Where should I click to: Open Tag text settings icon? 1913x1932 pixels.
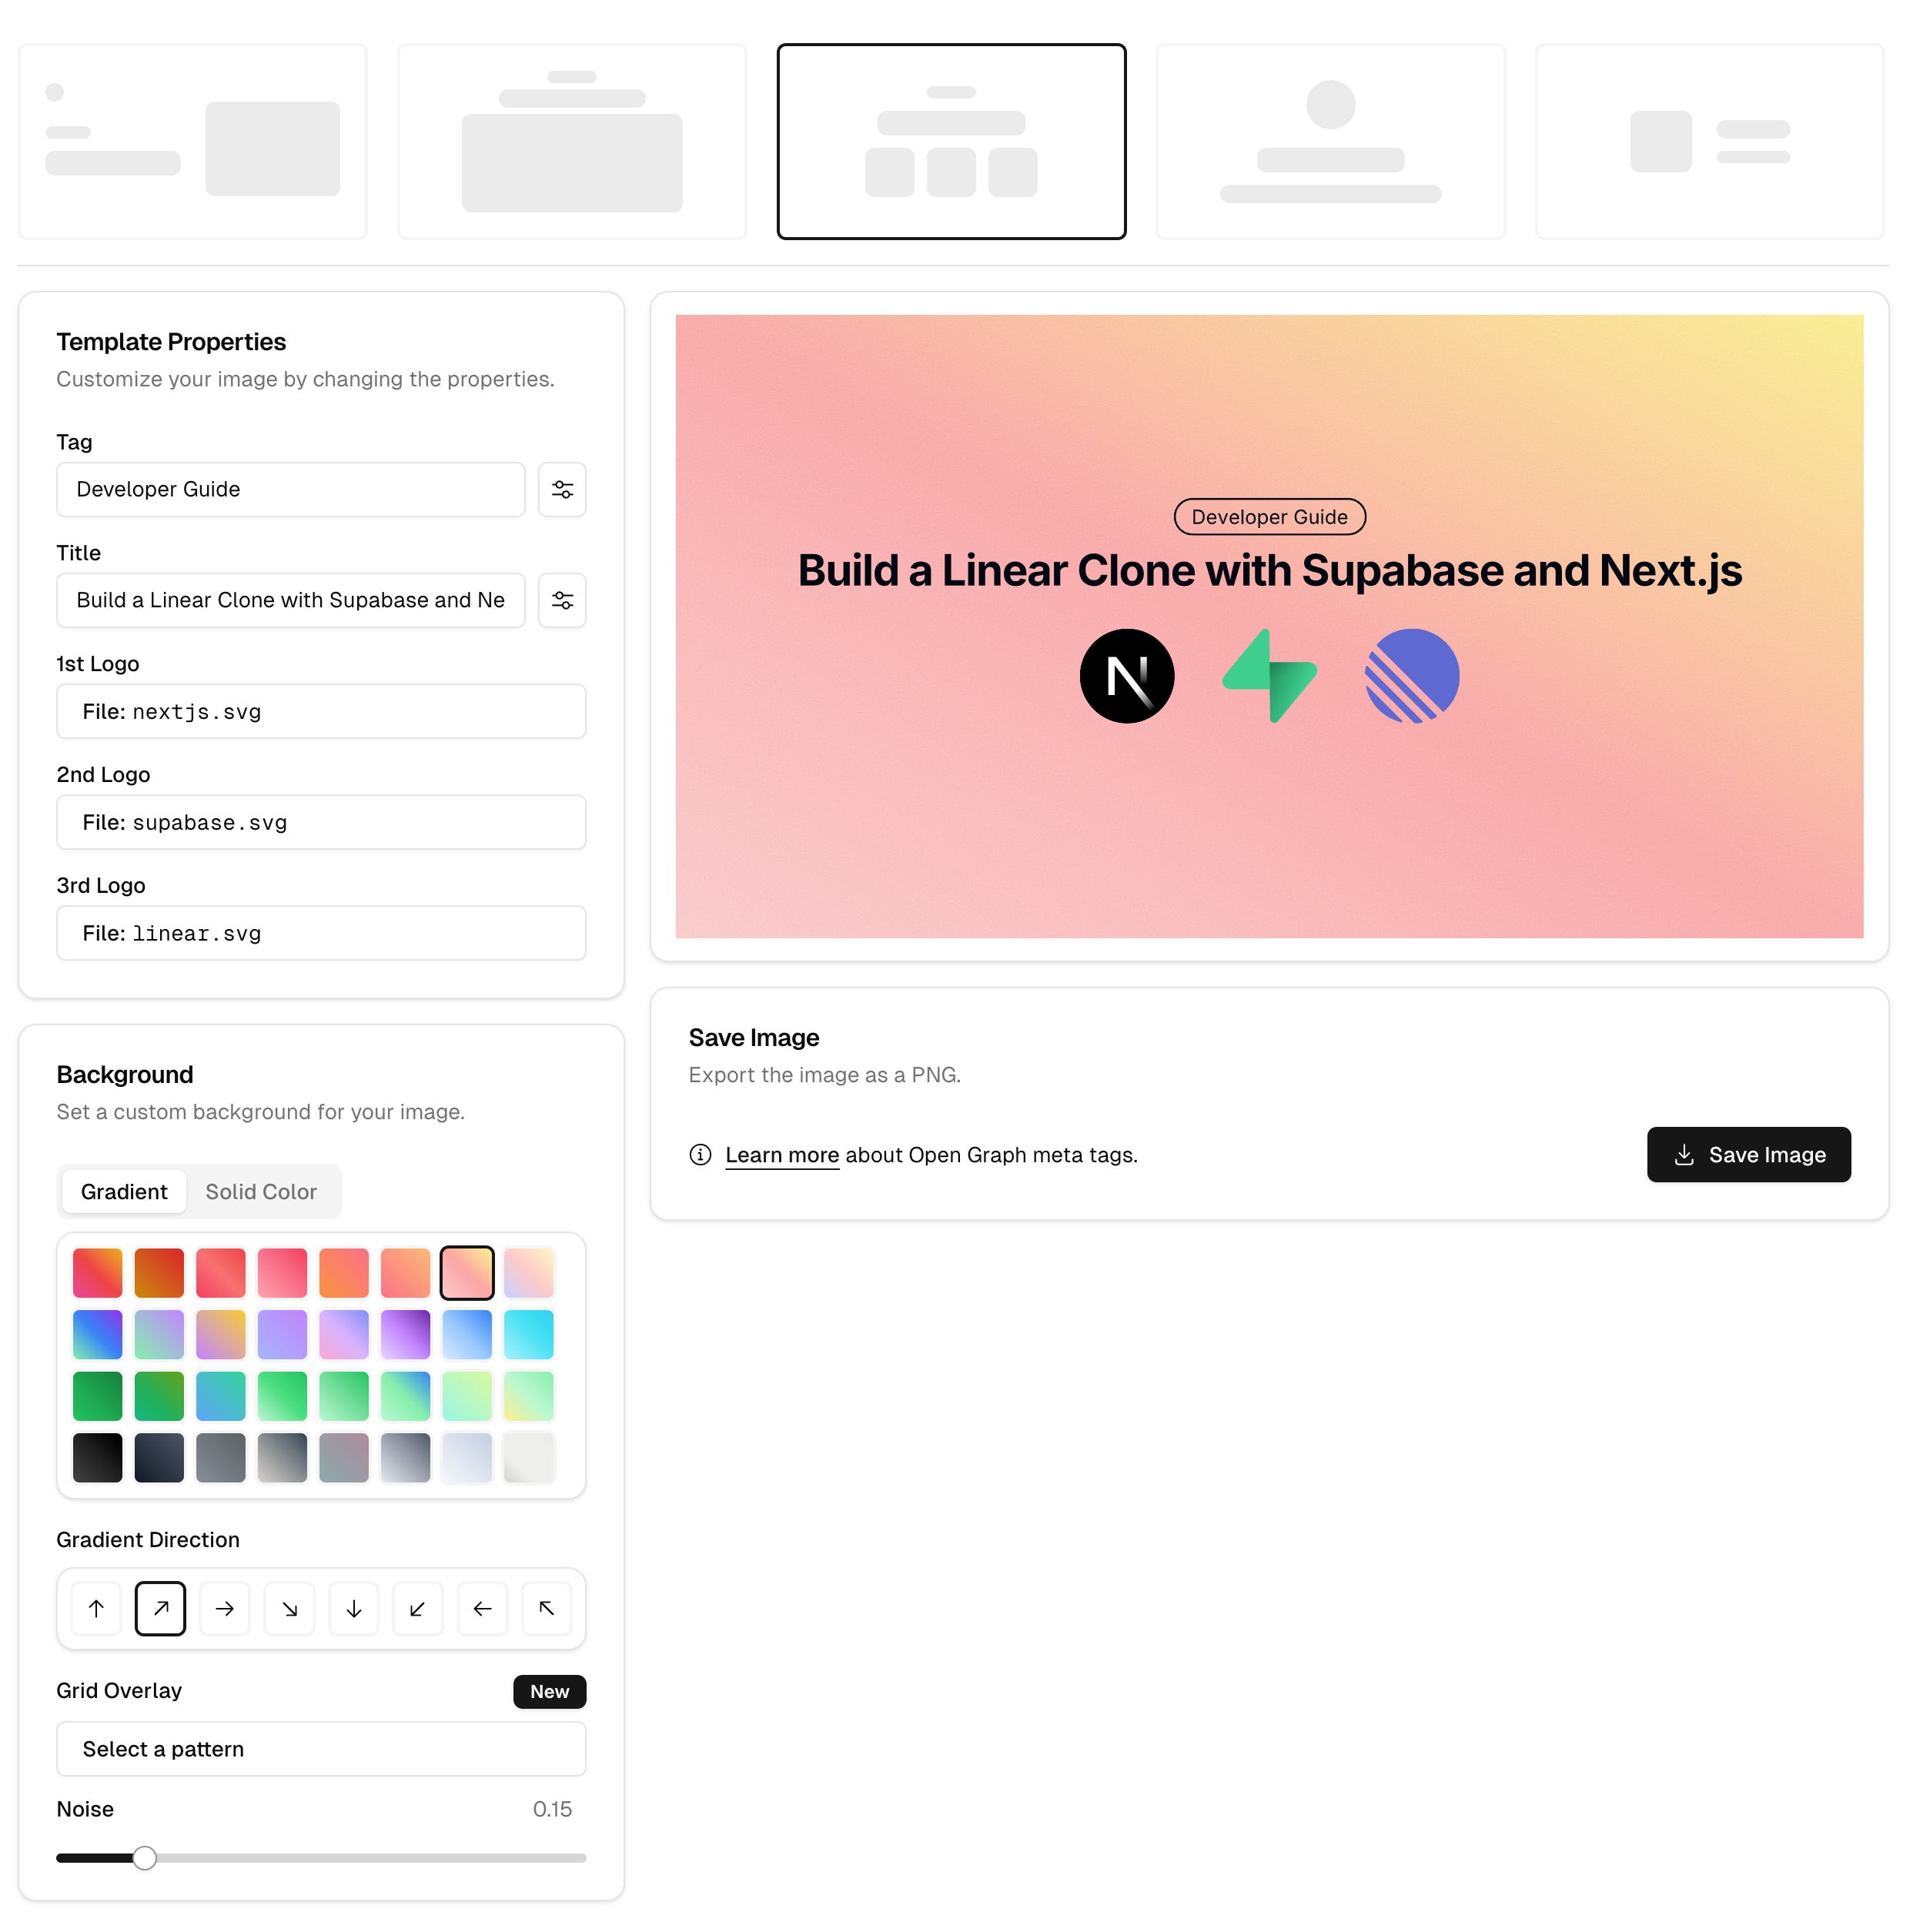point(562,489)
